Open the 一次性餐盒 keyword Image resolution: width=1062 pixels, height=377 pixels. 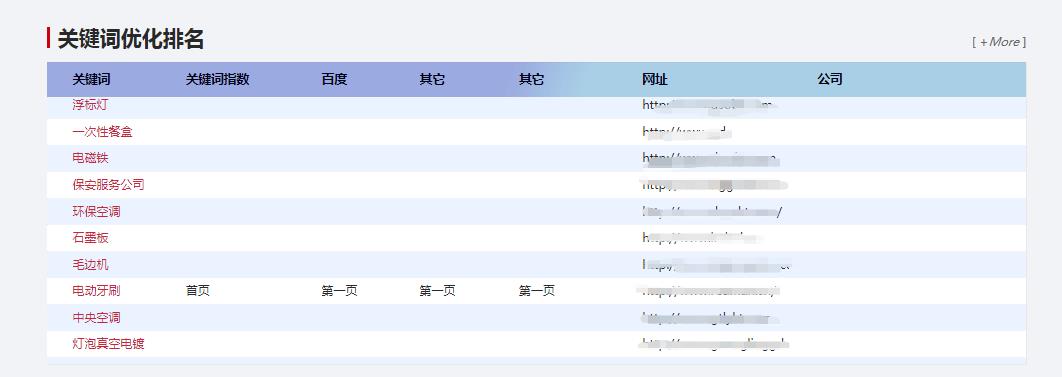(x=102, y=132)
